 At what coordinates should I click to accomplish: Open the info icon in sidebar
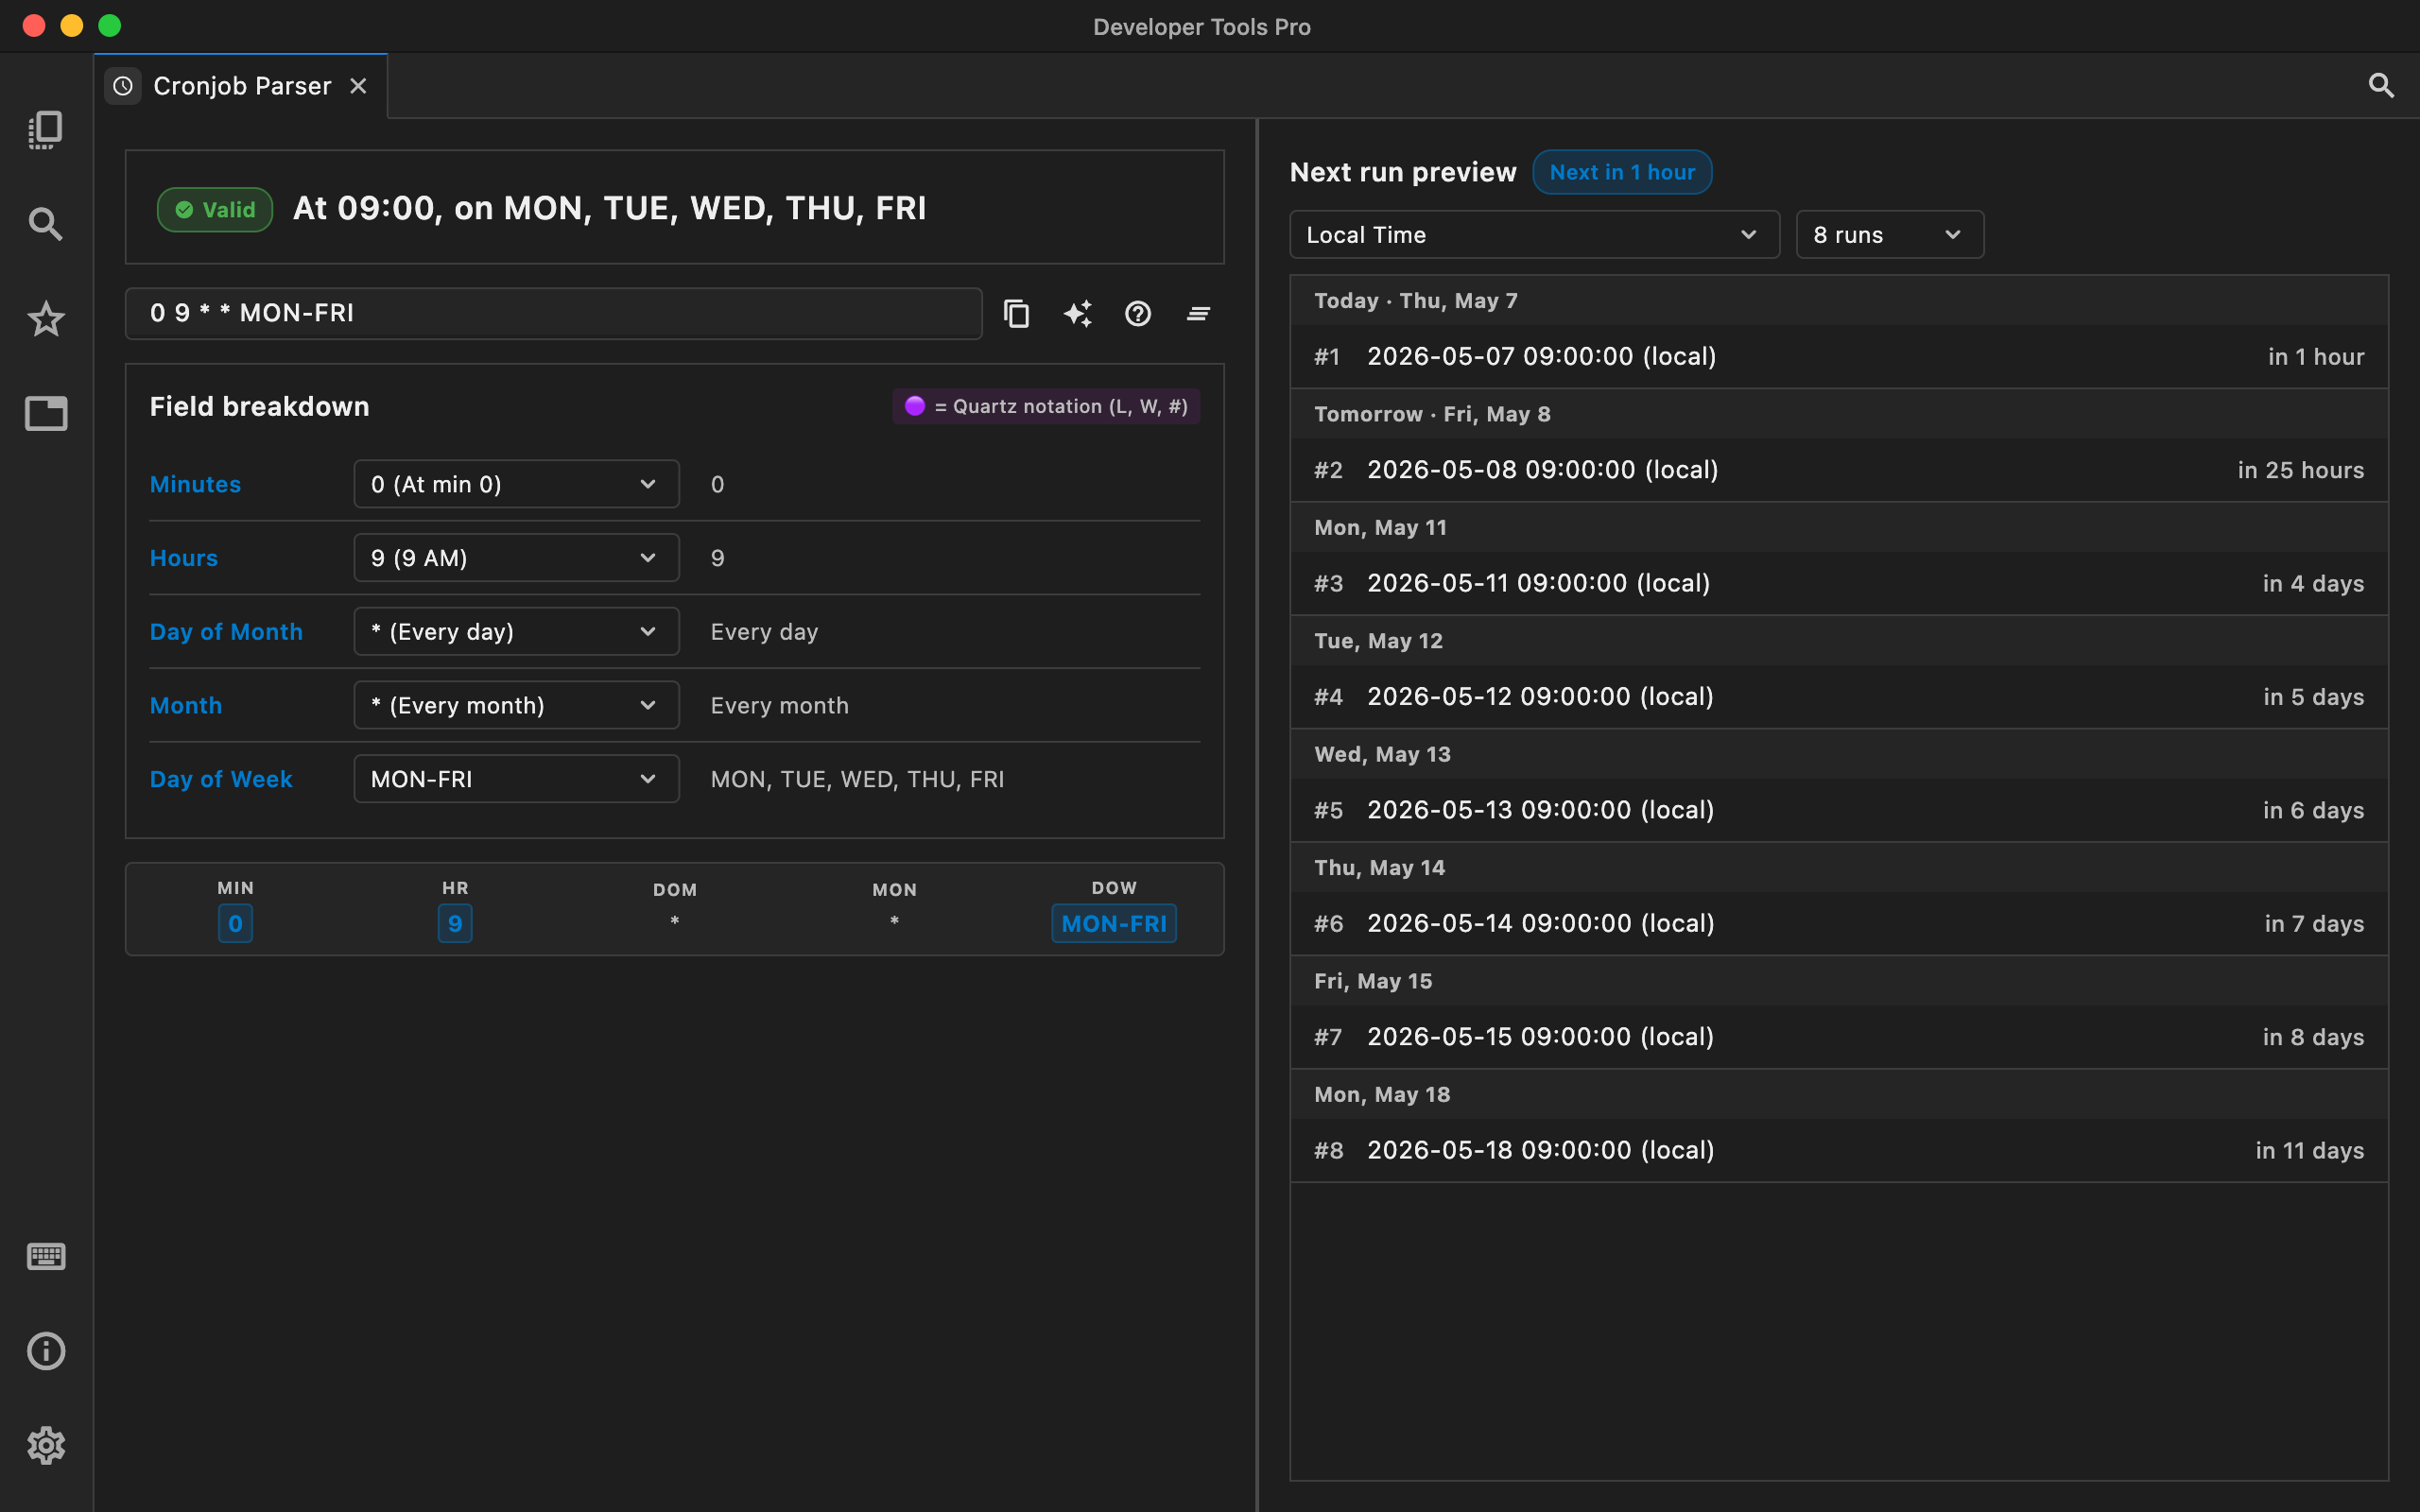click(x=46, y=1351)
